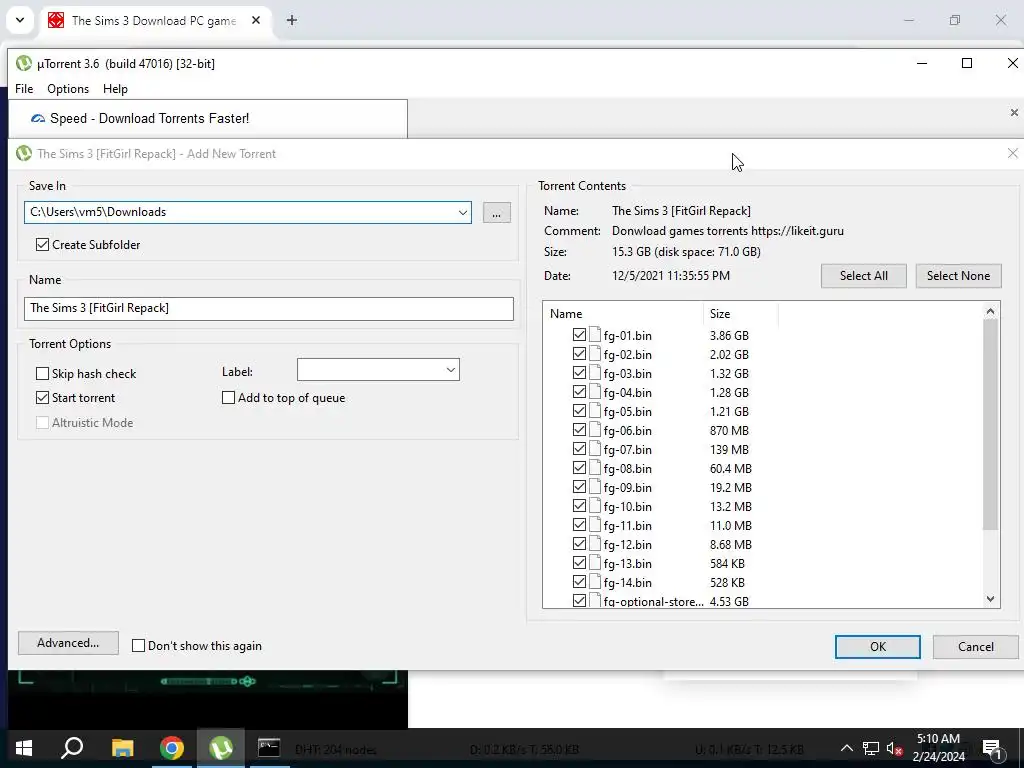Click the fg-09.bin file icon
Screen dimensions: 1024x768
coord(595,487)
